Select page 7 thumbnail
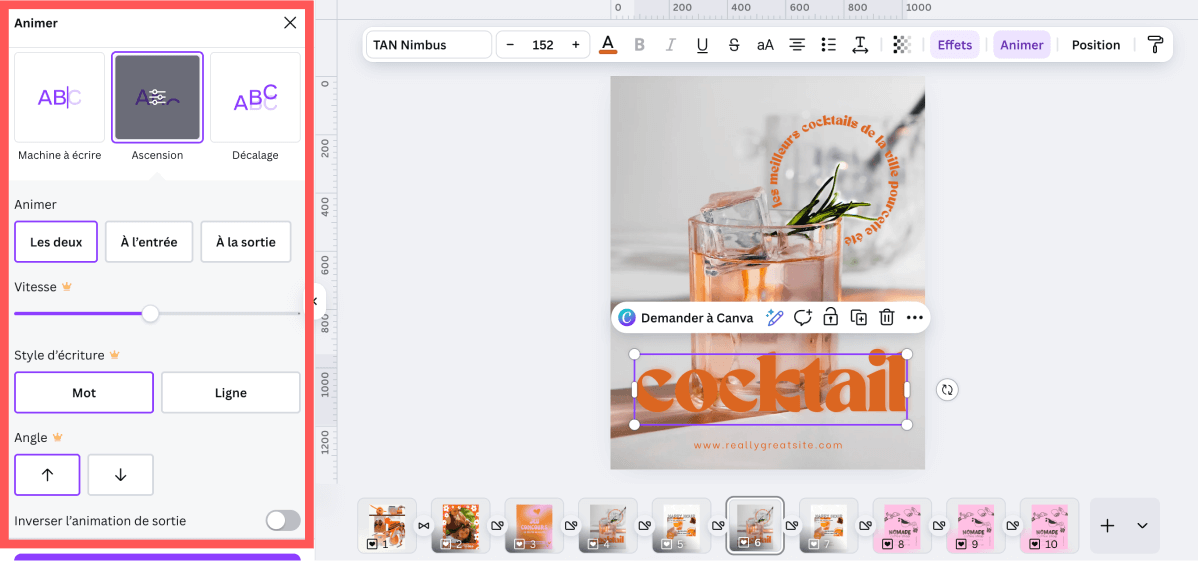Viewport: 1200px width, 561px height. (829, 525)
